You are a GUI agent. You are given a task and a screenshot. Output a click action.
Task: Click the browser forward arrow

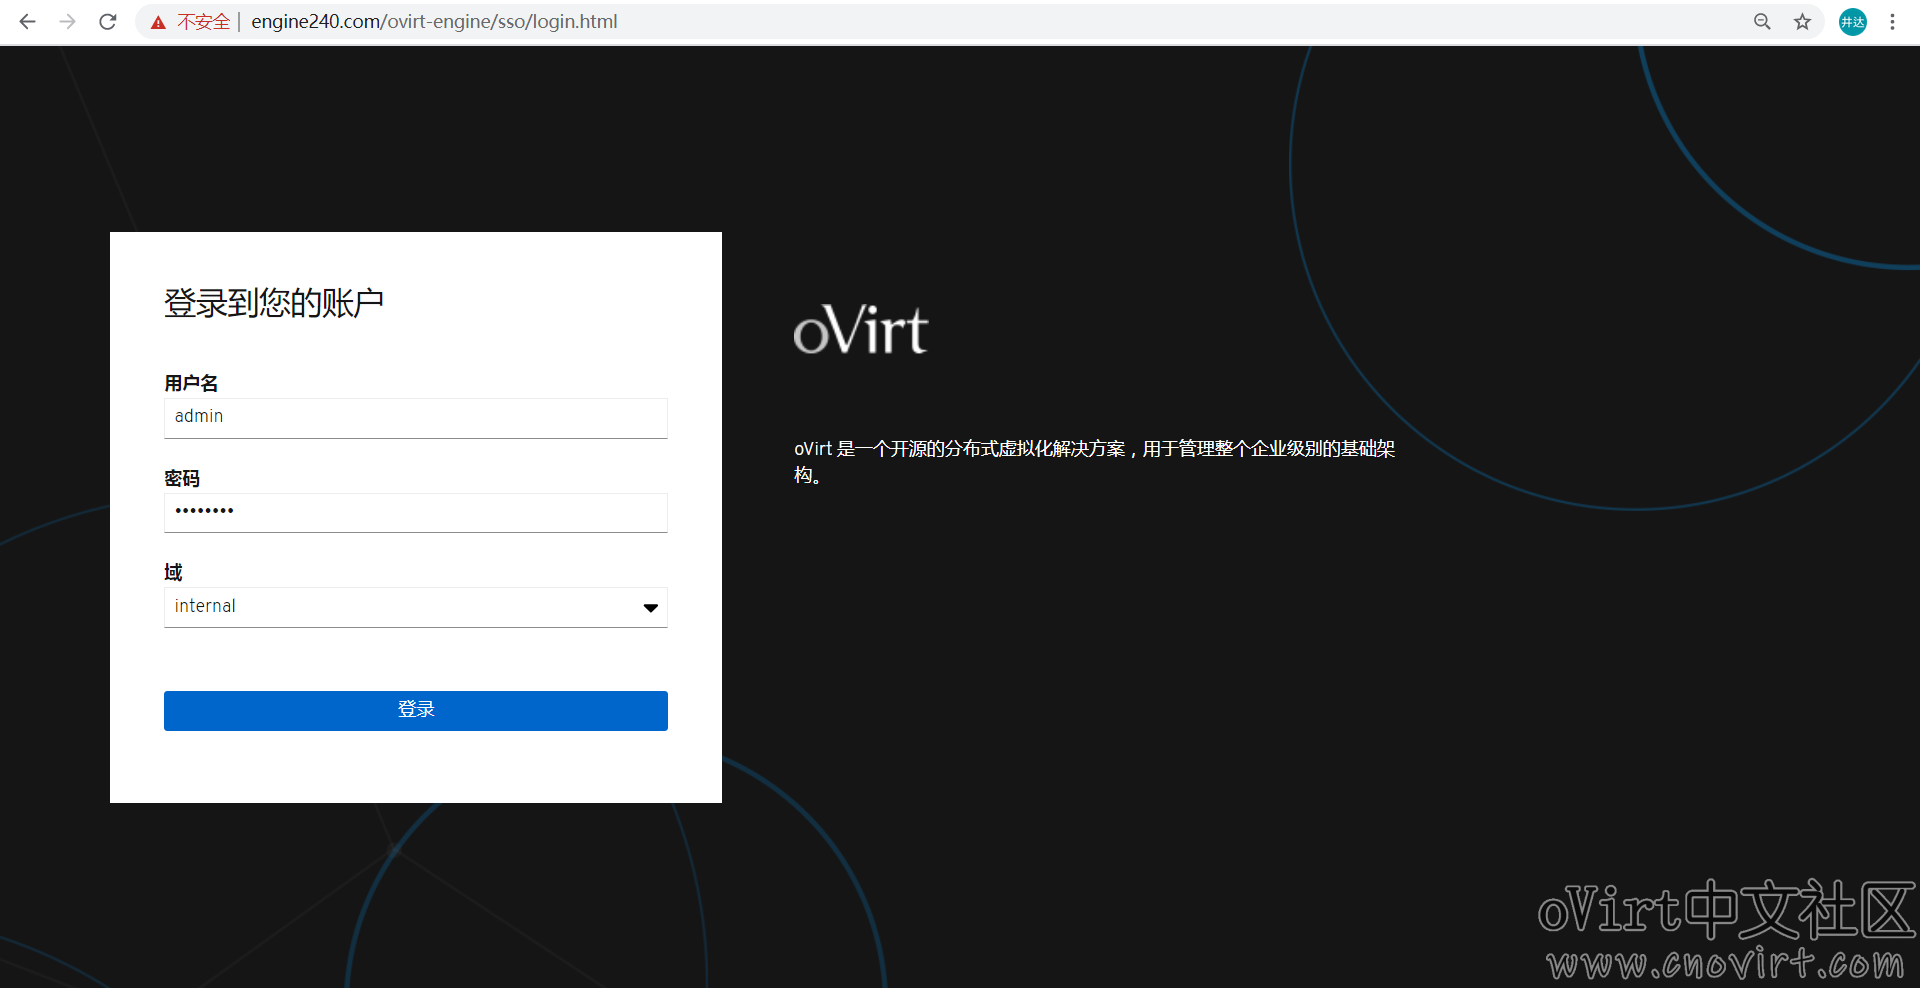click(x=67, y=21)
